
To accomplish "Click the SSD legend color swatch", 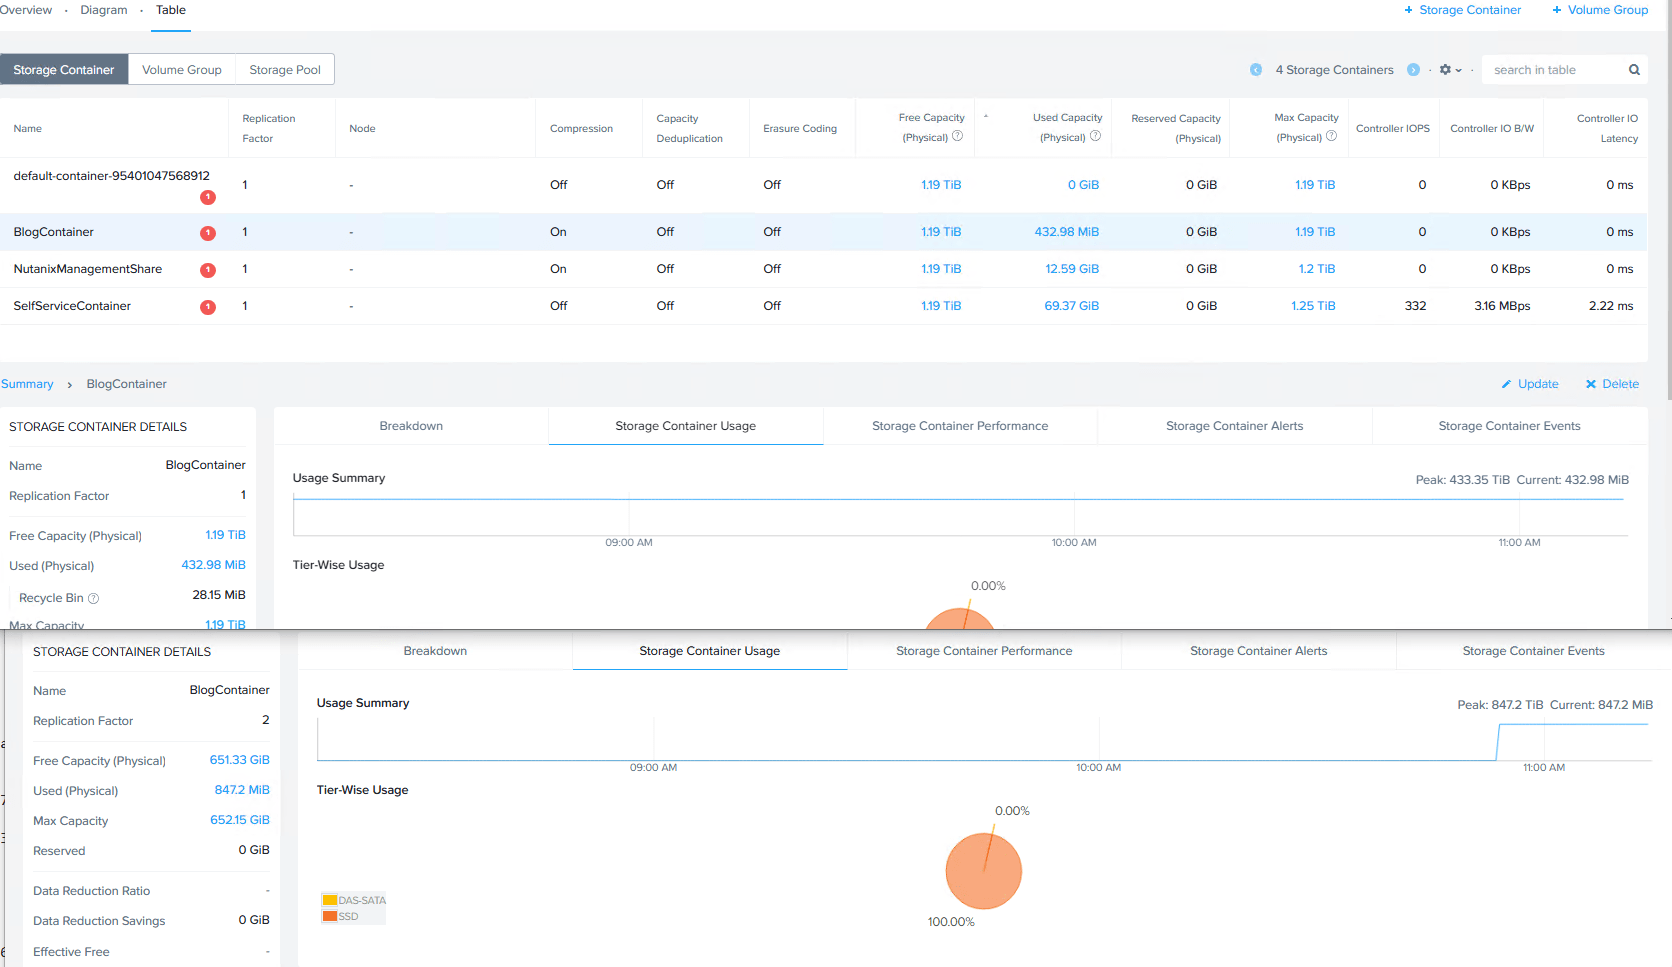I will coord(330,916).
